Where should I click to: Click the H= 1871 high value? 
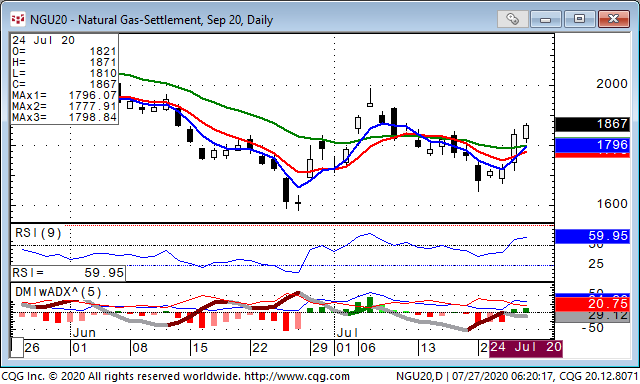coord(64,62)
